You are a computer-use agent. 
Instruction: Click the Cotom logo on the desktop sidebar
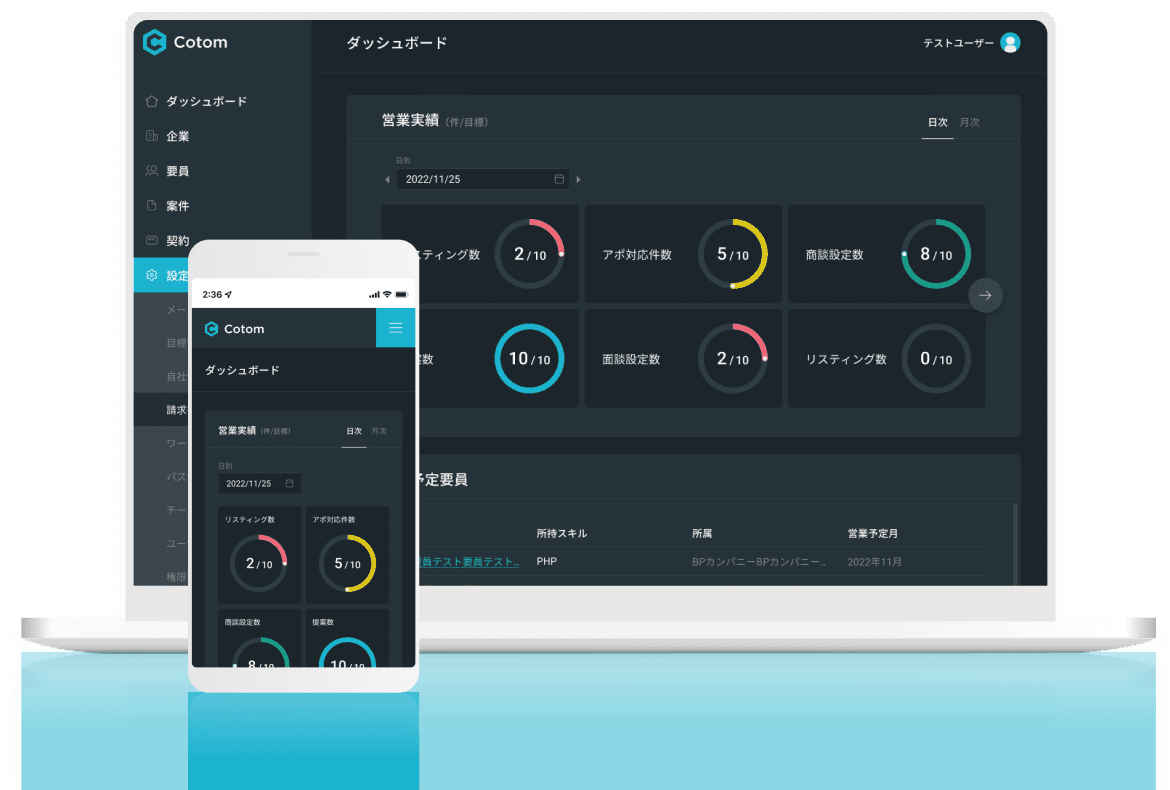(185, 43)
